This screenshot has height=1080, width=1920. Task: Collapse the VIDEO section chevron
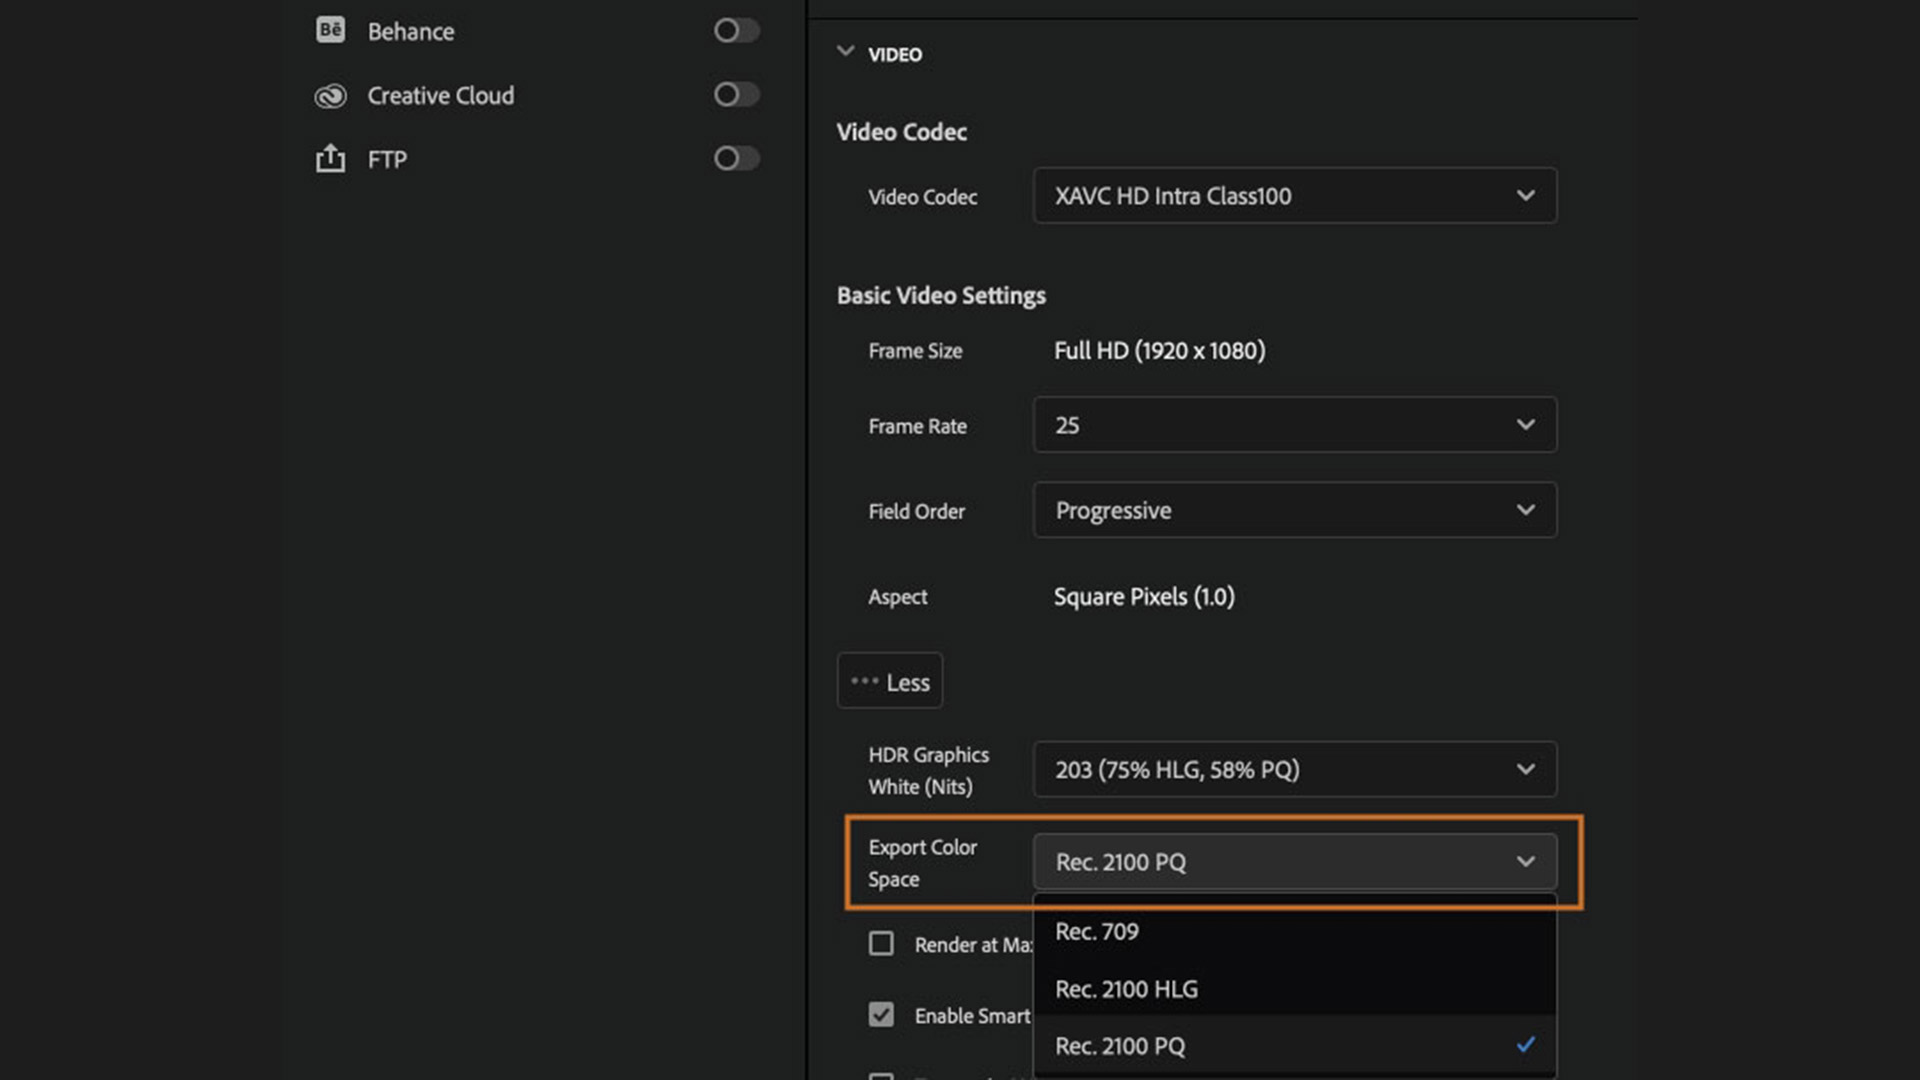(x=846, y=52)
